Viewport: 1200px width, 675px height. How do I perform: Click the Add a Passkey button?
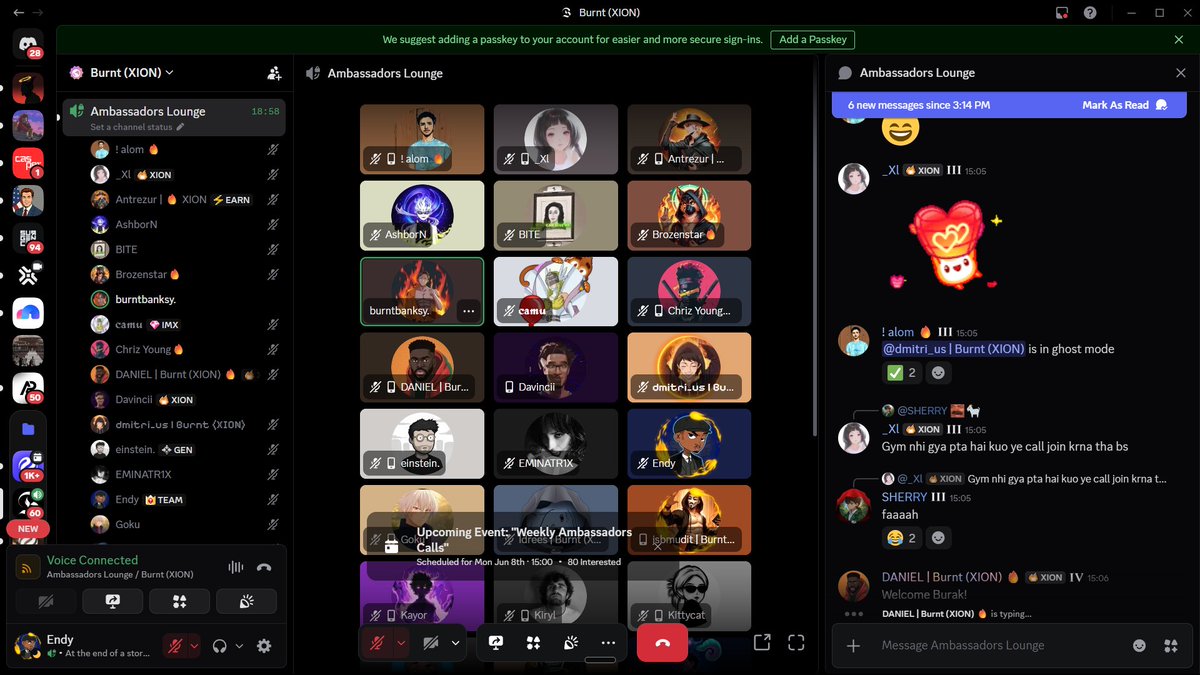(x=812, y=40)
